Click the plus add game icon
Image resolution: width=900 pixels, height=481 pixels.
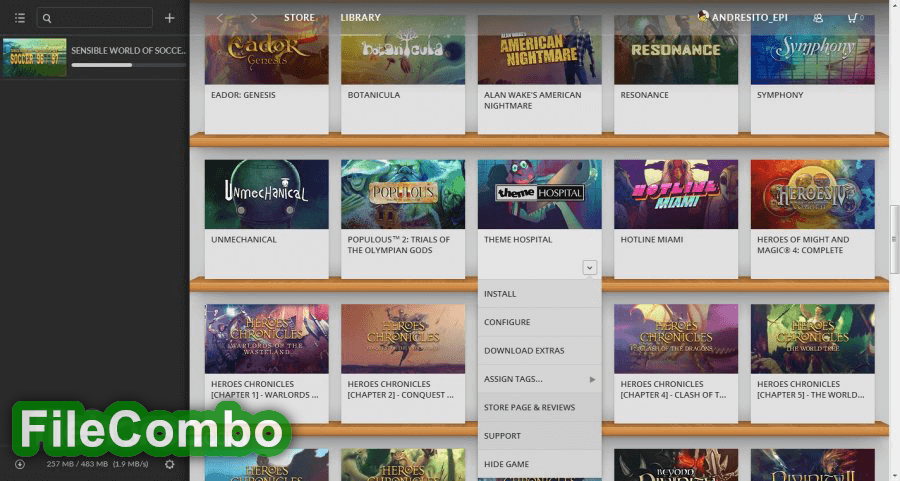point(169,18)
